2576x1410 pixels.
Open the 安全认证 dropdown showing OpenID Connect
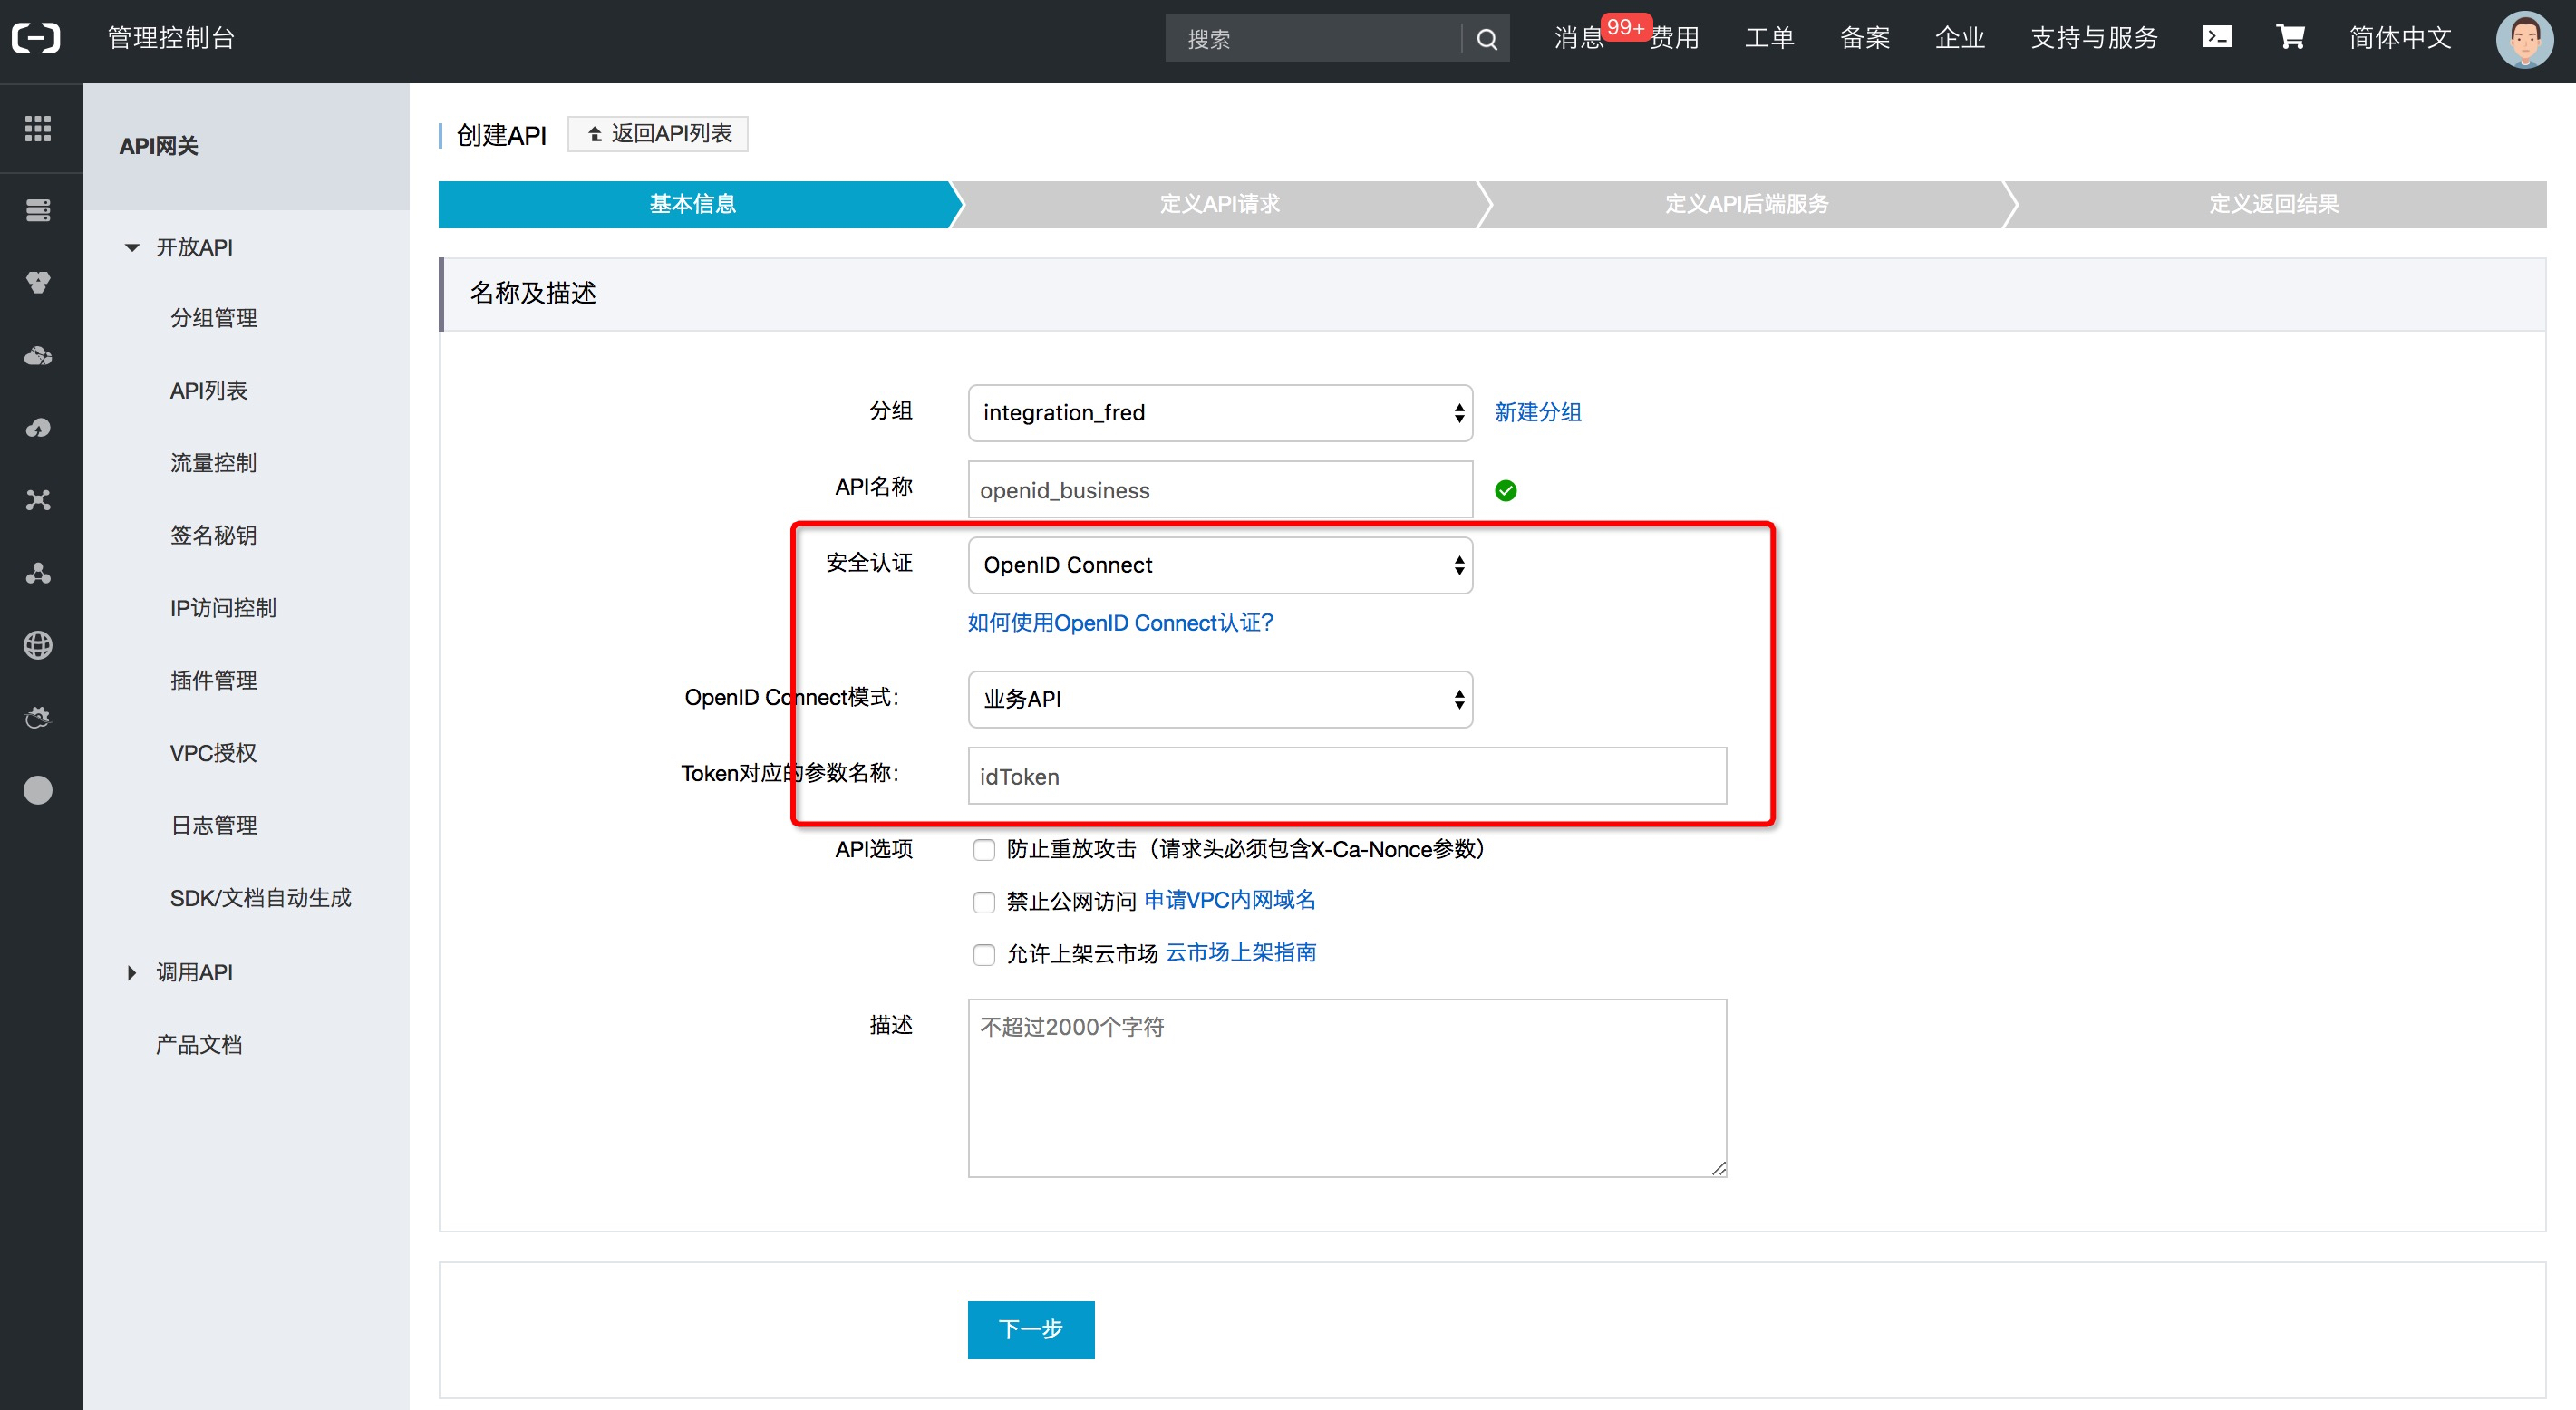pos(1219,564)
